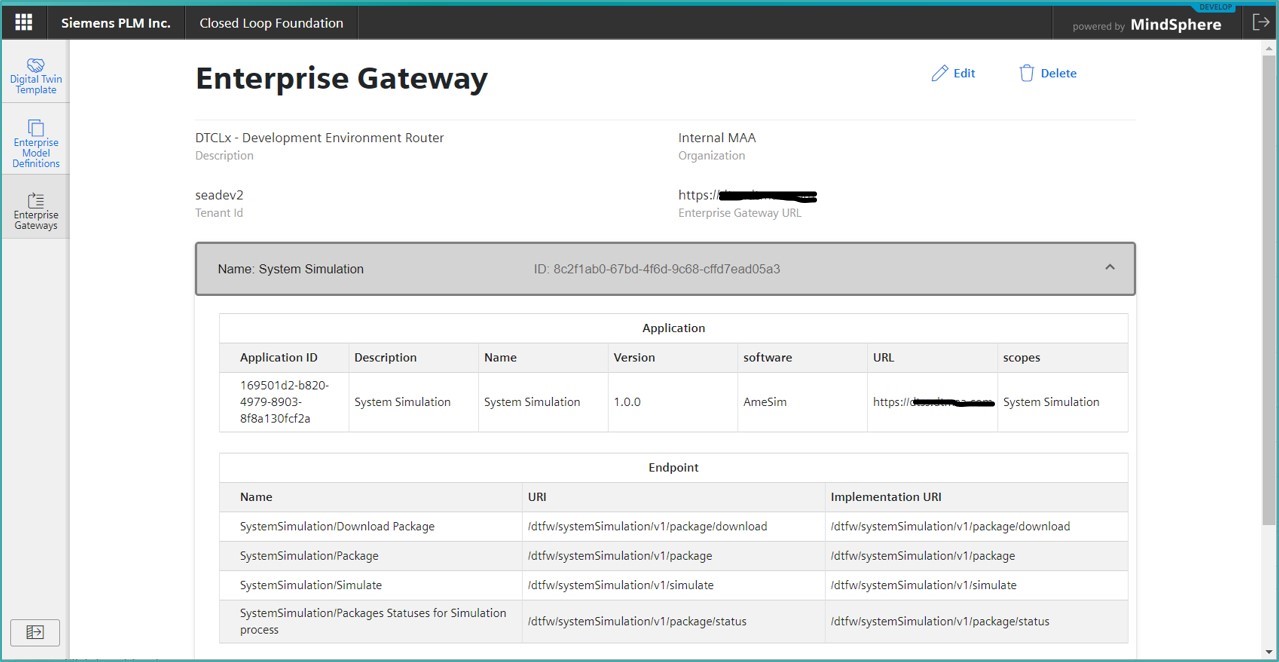Toggle sidebar collapse button at bottom left
The height and width of the screenshot is (662, 1279).
point(35,632)
